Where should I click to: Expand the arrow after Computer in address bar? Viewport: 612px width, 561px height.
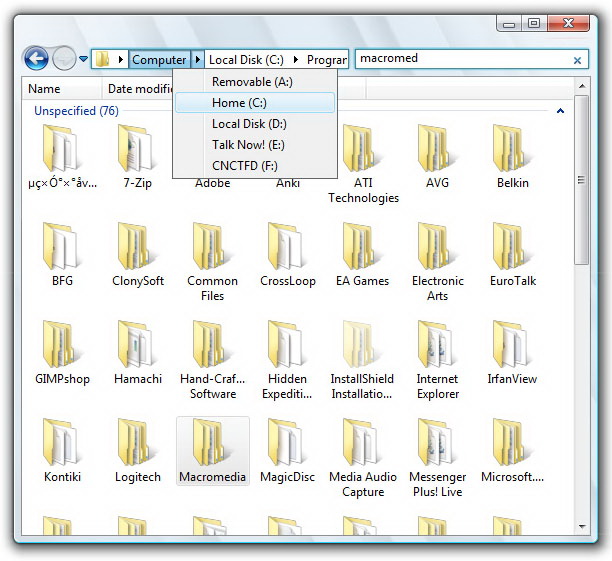click(198, 60)
